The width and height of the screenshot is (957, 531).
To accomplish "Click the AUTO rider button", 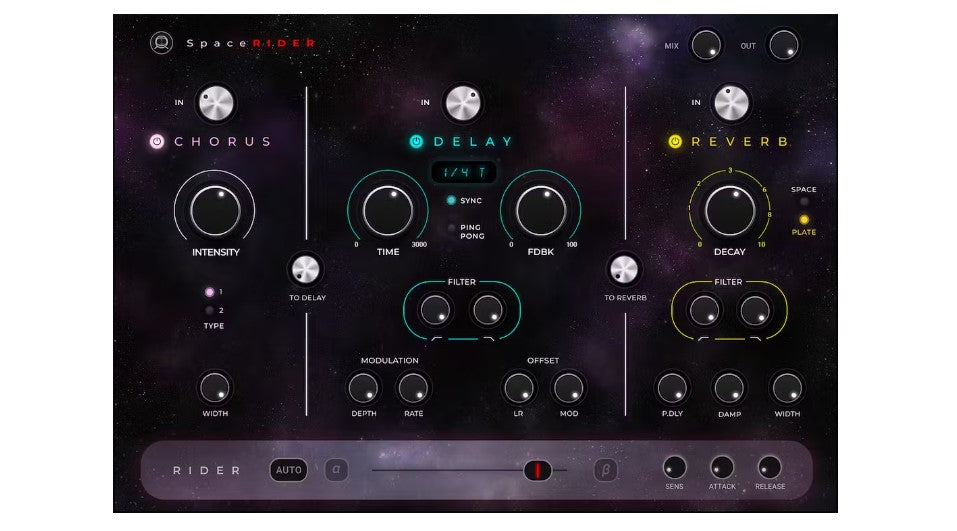I will coord(289,470).
